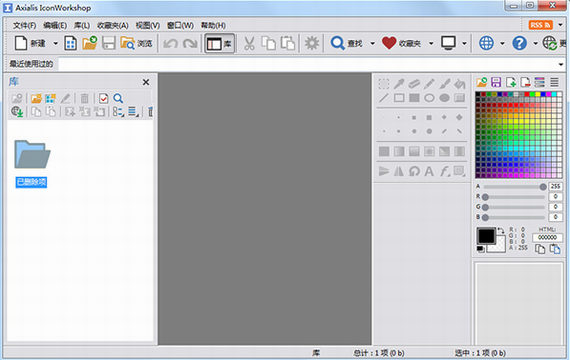Click the HTML color code field 000000
Screen dimensions: 570x360
pyautogui.click(x=547, y=237)
